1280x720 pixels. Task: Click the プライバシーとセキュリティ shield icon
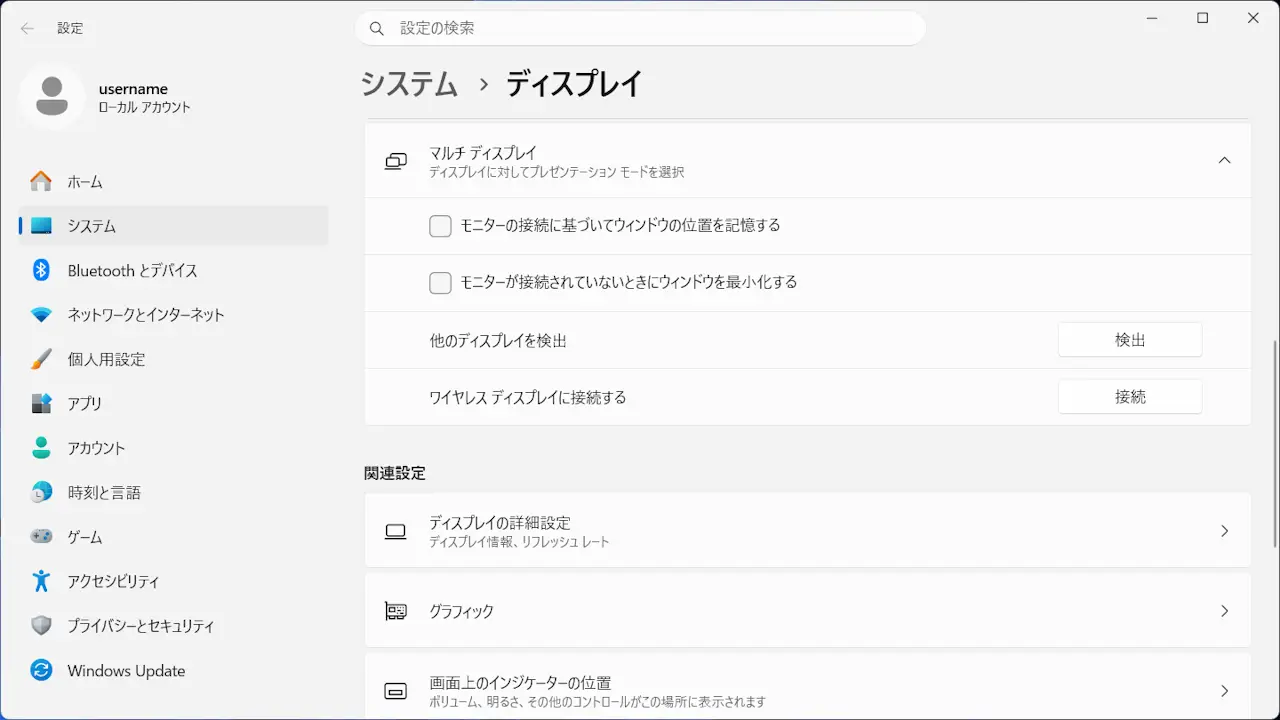click(41, 625)
